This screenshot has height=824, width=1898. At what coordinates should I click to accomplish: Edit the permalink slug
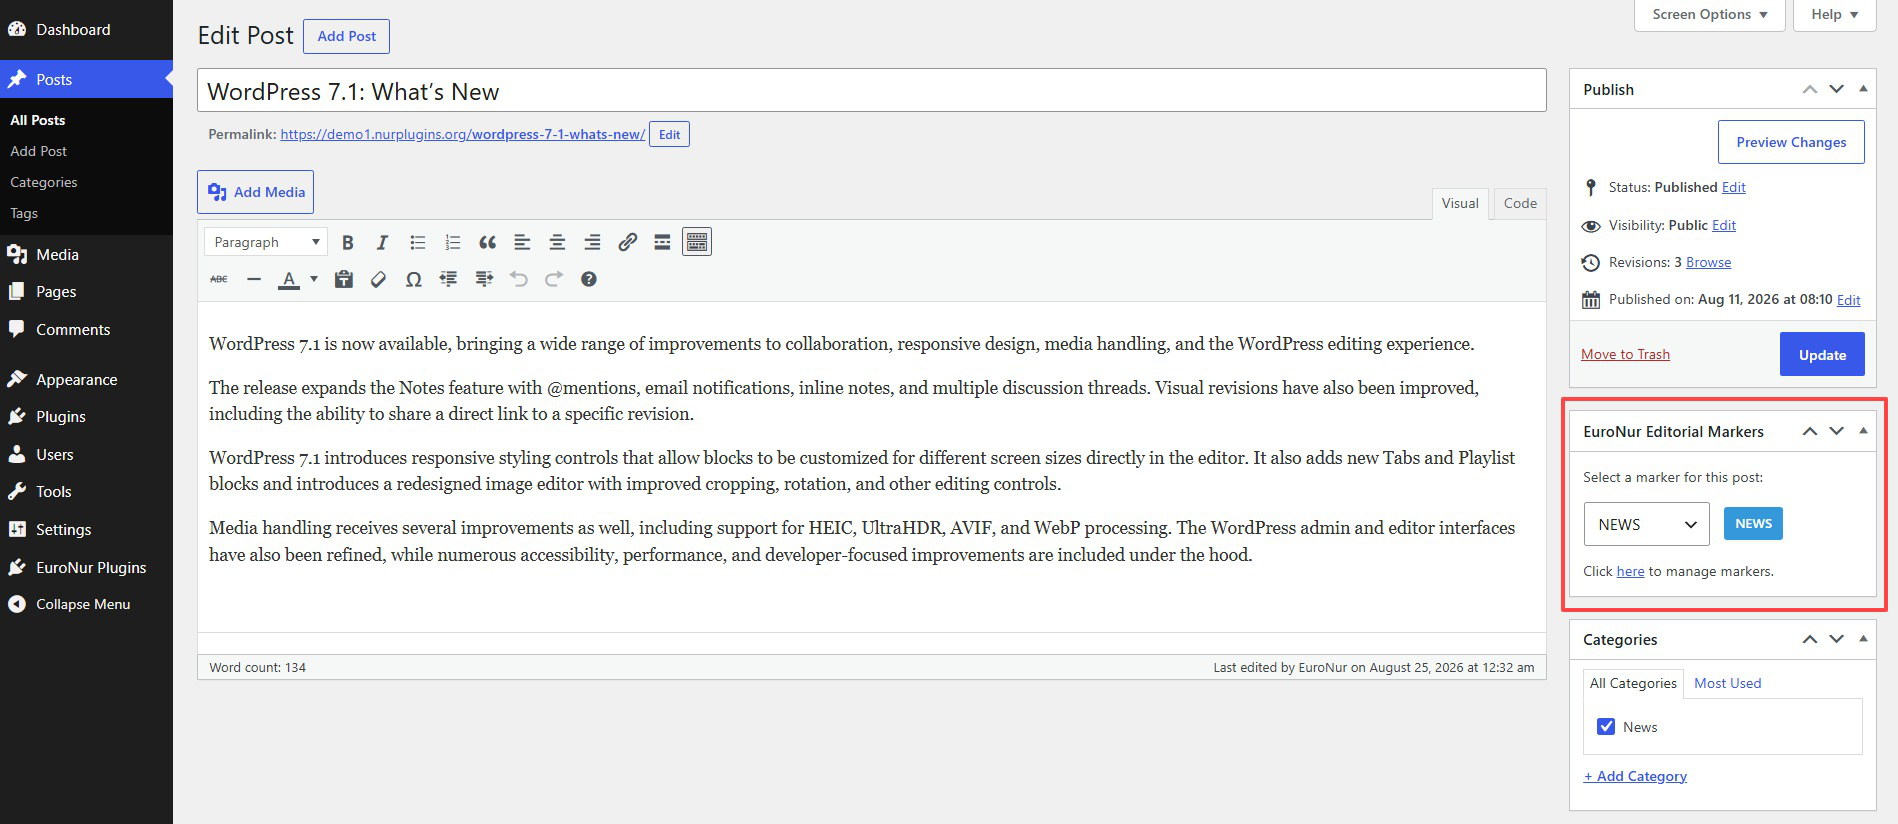(669, 134)
